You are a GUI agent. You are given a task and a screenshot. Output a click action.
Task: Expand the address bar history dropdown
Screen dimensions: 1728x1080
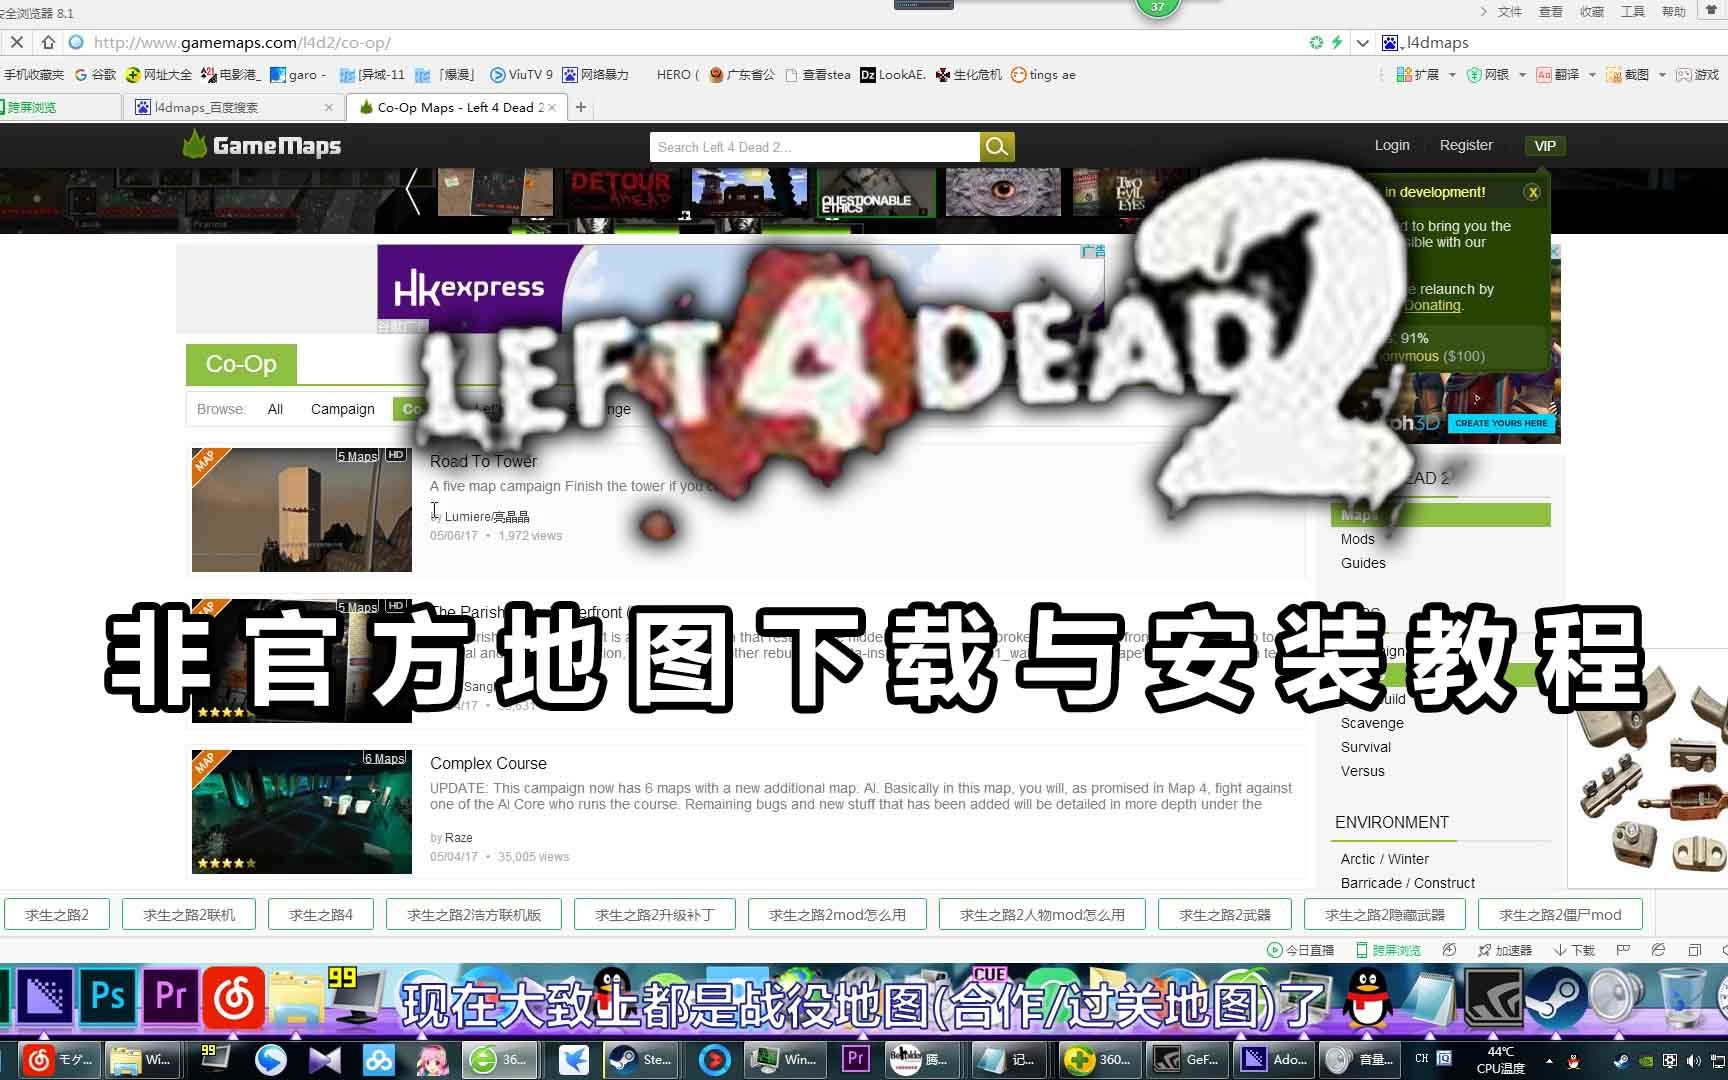pyautogui.click(x=1362, y=43)
